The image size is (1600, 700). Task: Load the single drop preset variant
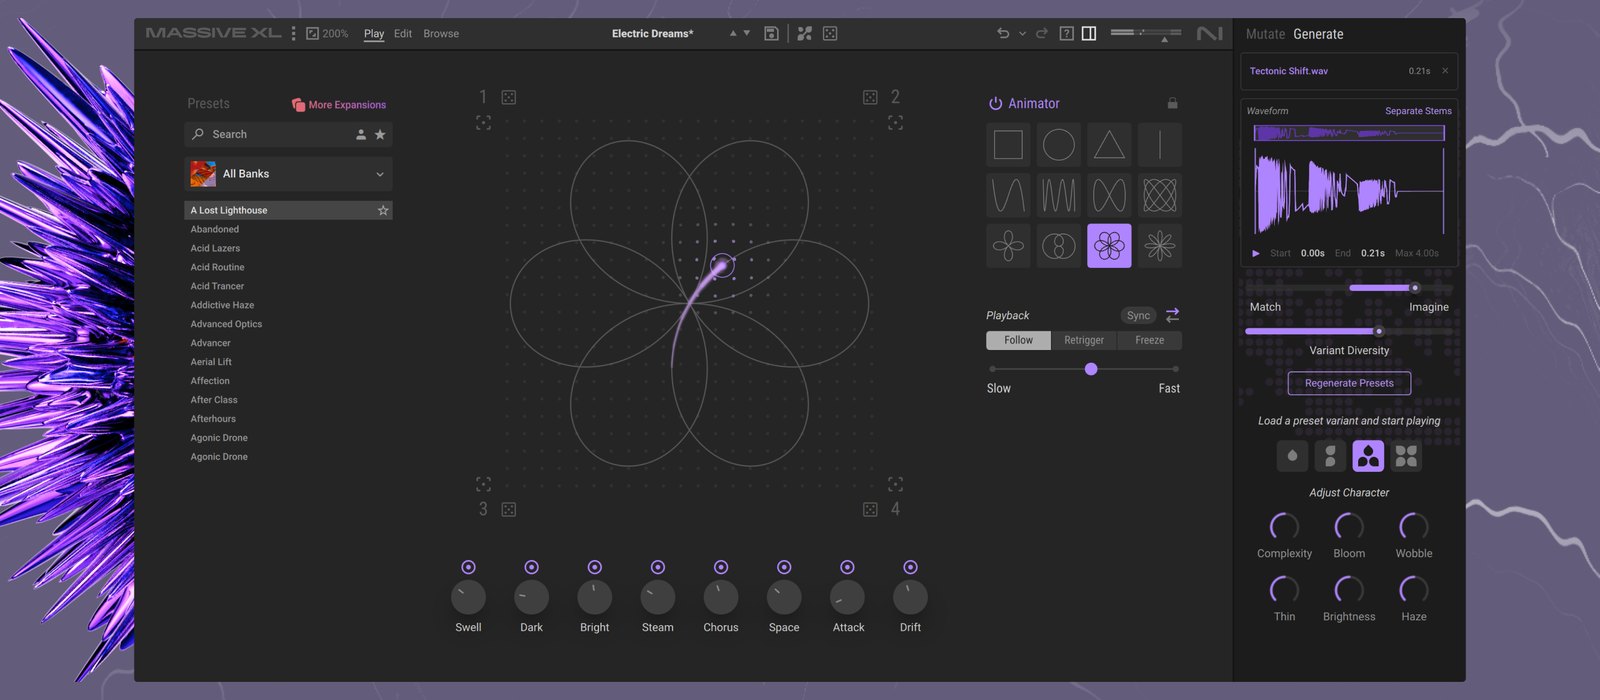click(1292, 456)
